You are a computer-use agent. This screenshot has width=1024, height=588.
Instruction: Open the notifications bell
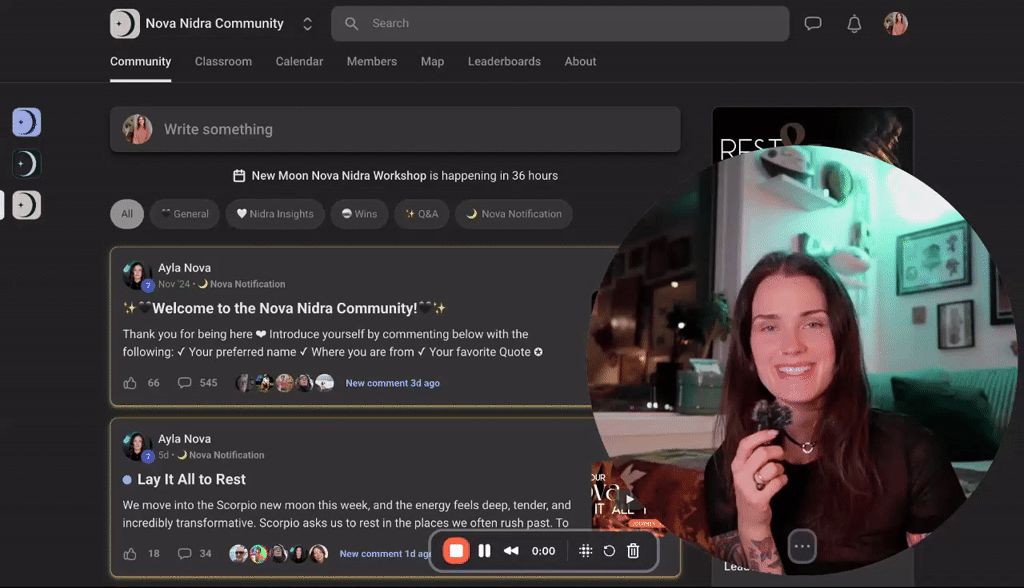854,23
